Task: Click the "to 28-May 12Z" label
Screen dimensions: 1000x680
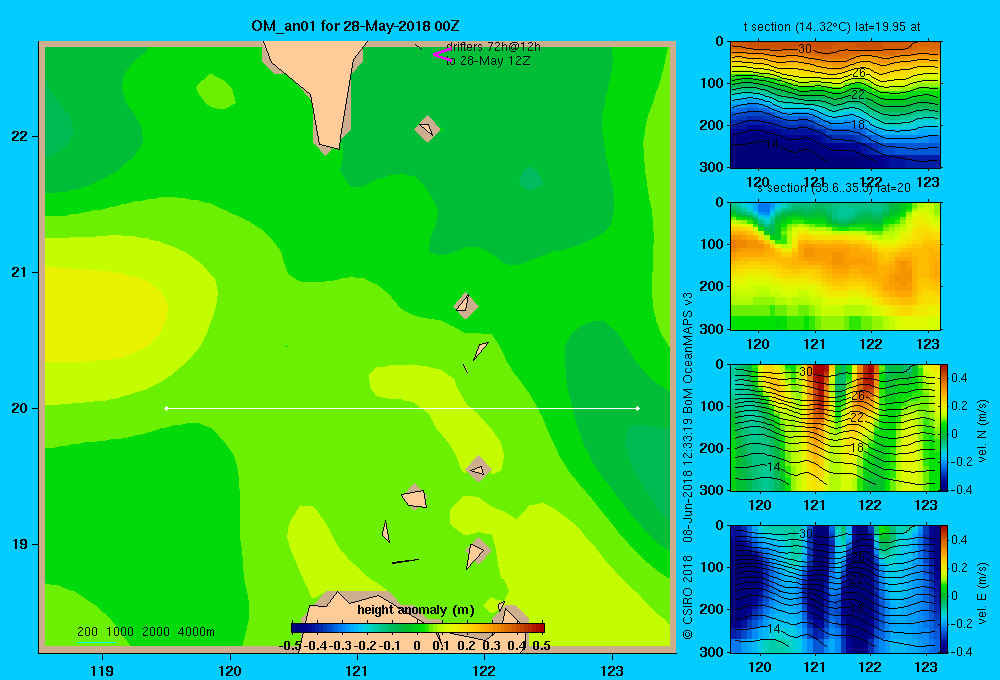Action: tap(488, 61)
